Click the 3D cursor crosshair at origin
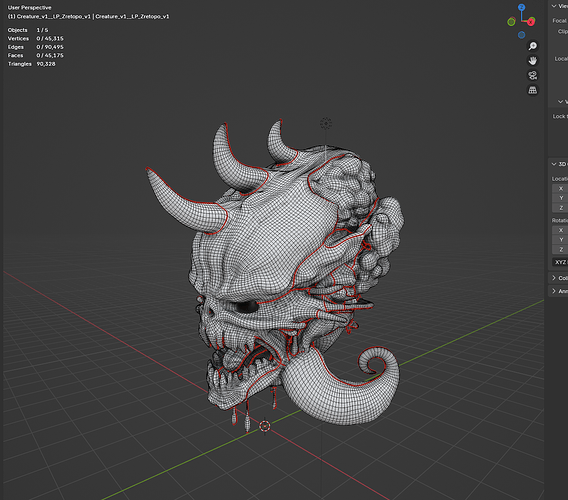568x500 pixels. click(265, 426)
